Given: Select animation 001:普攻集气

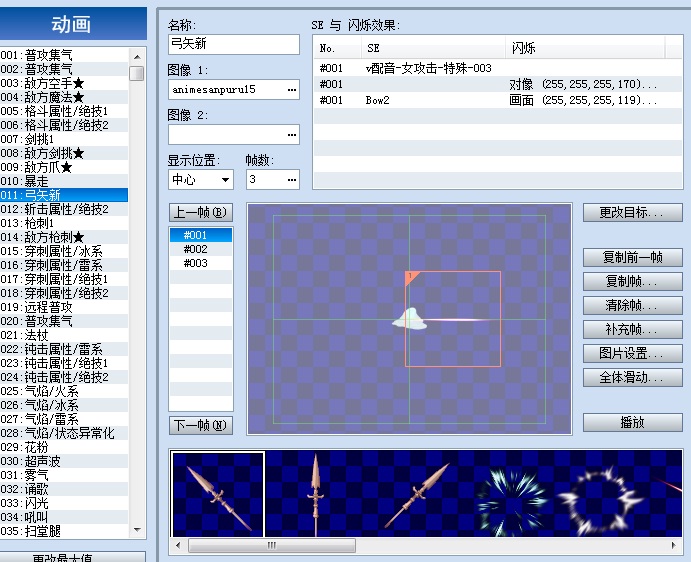Looking at the screenshot, I should (x=64, y=55).
